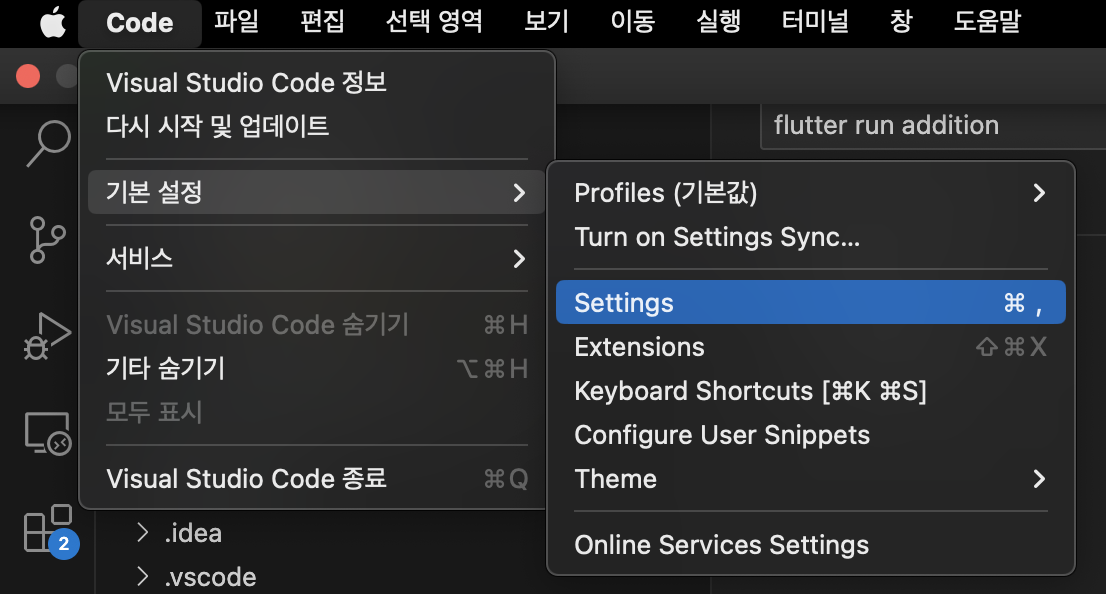Open the Extensions view with badge 2

coord(49,531)
